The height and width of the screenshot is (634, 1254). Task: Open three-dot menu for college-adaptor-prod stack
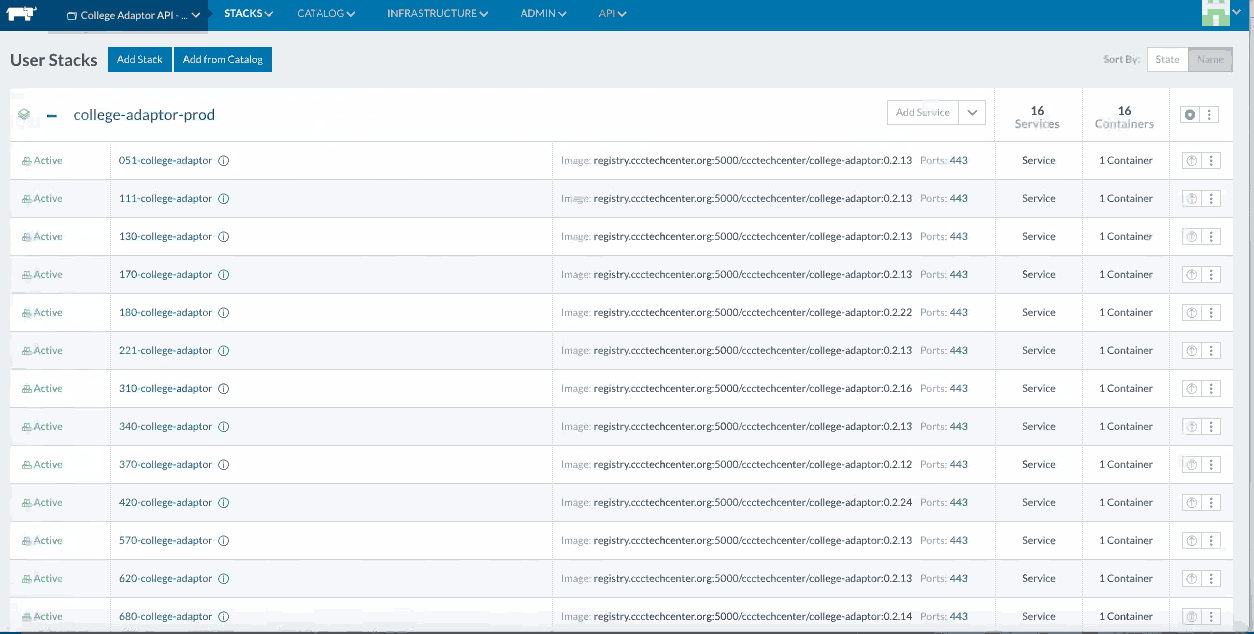pyautogui.click(x=1210, y=115)
